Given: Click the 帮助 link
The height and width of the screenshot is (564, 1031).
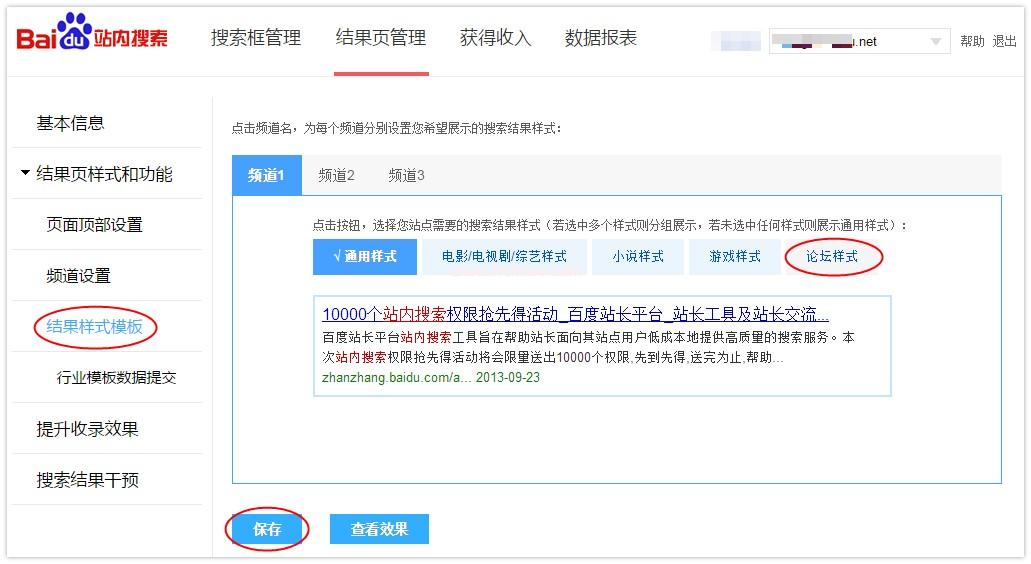Looking at the screenshot, I should pyautogui.click(x=972, y=41).
